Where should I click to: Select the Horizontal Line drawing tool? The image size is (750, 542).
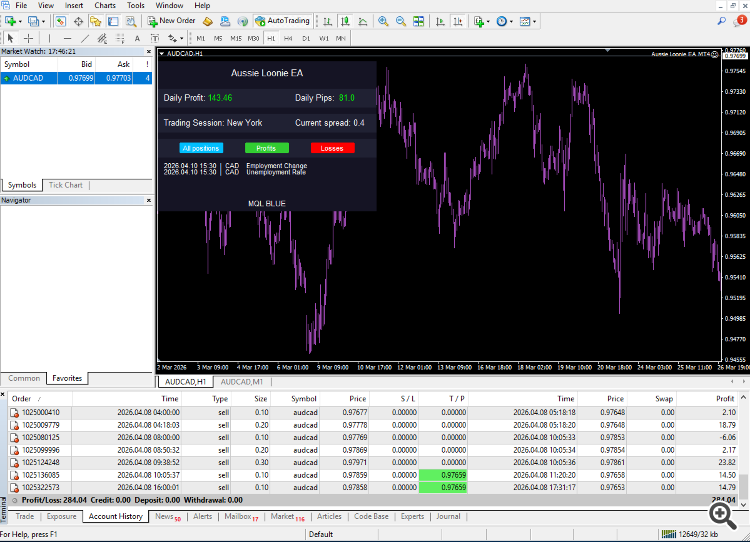click(x=67, y=38)
